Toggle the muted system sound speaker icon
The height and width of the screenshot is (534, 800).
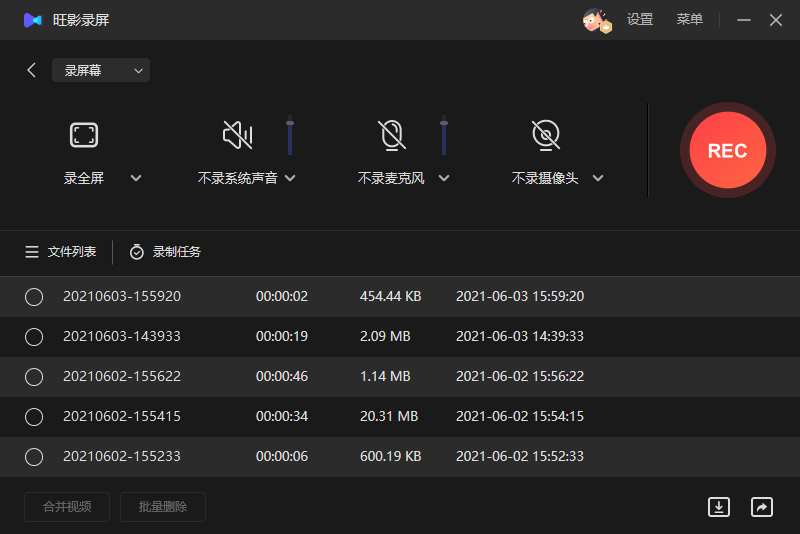[x=238, y=135]
